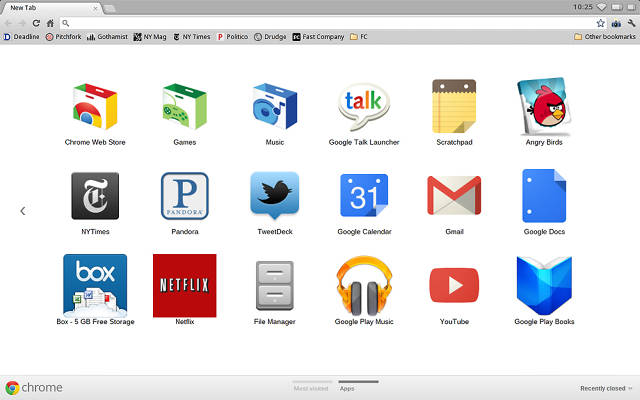Select the New Tab tab

tap(51, 8)
